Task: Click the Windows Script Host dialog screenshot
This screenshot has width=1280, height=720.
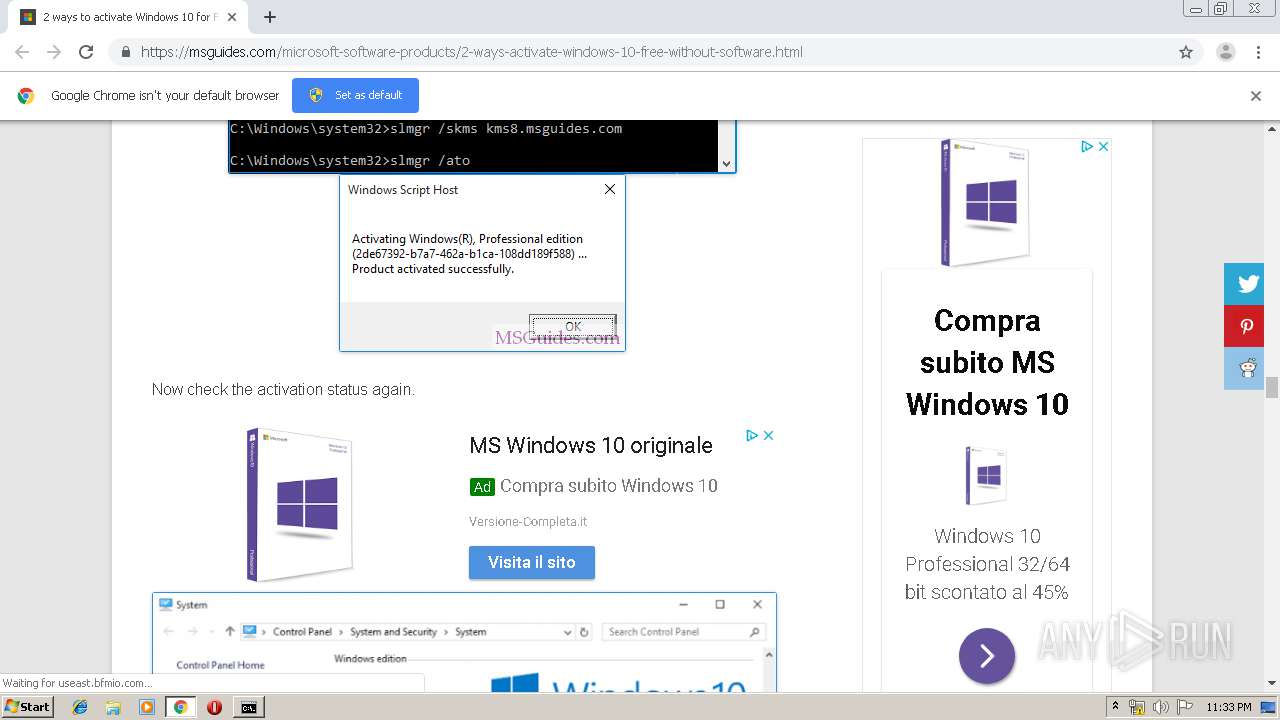Action: [482, 263]
